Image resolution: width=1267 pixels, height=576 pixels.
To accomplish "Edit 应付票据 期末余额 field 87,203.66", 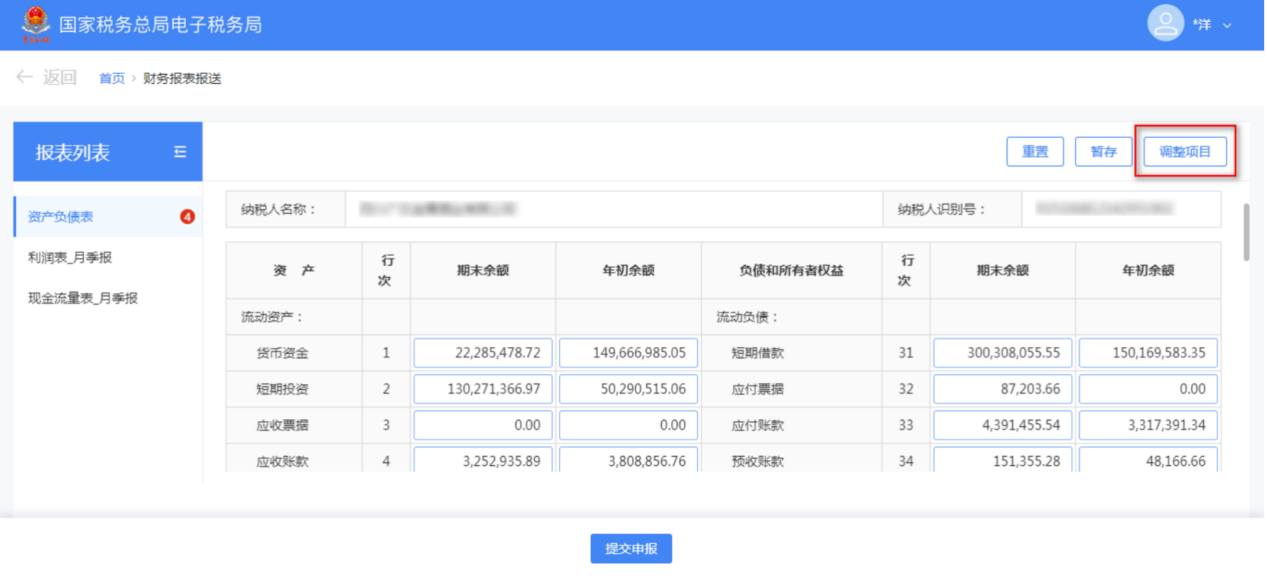I will [x=1003, y=389].
